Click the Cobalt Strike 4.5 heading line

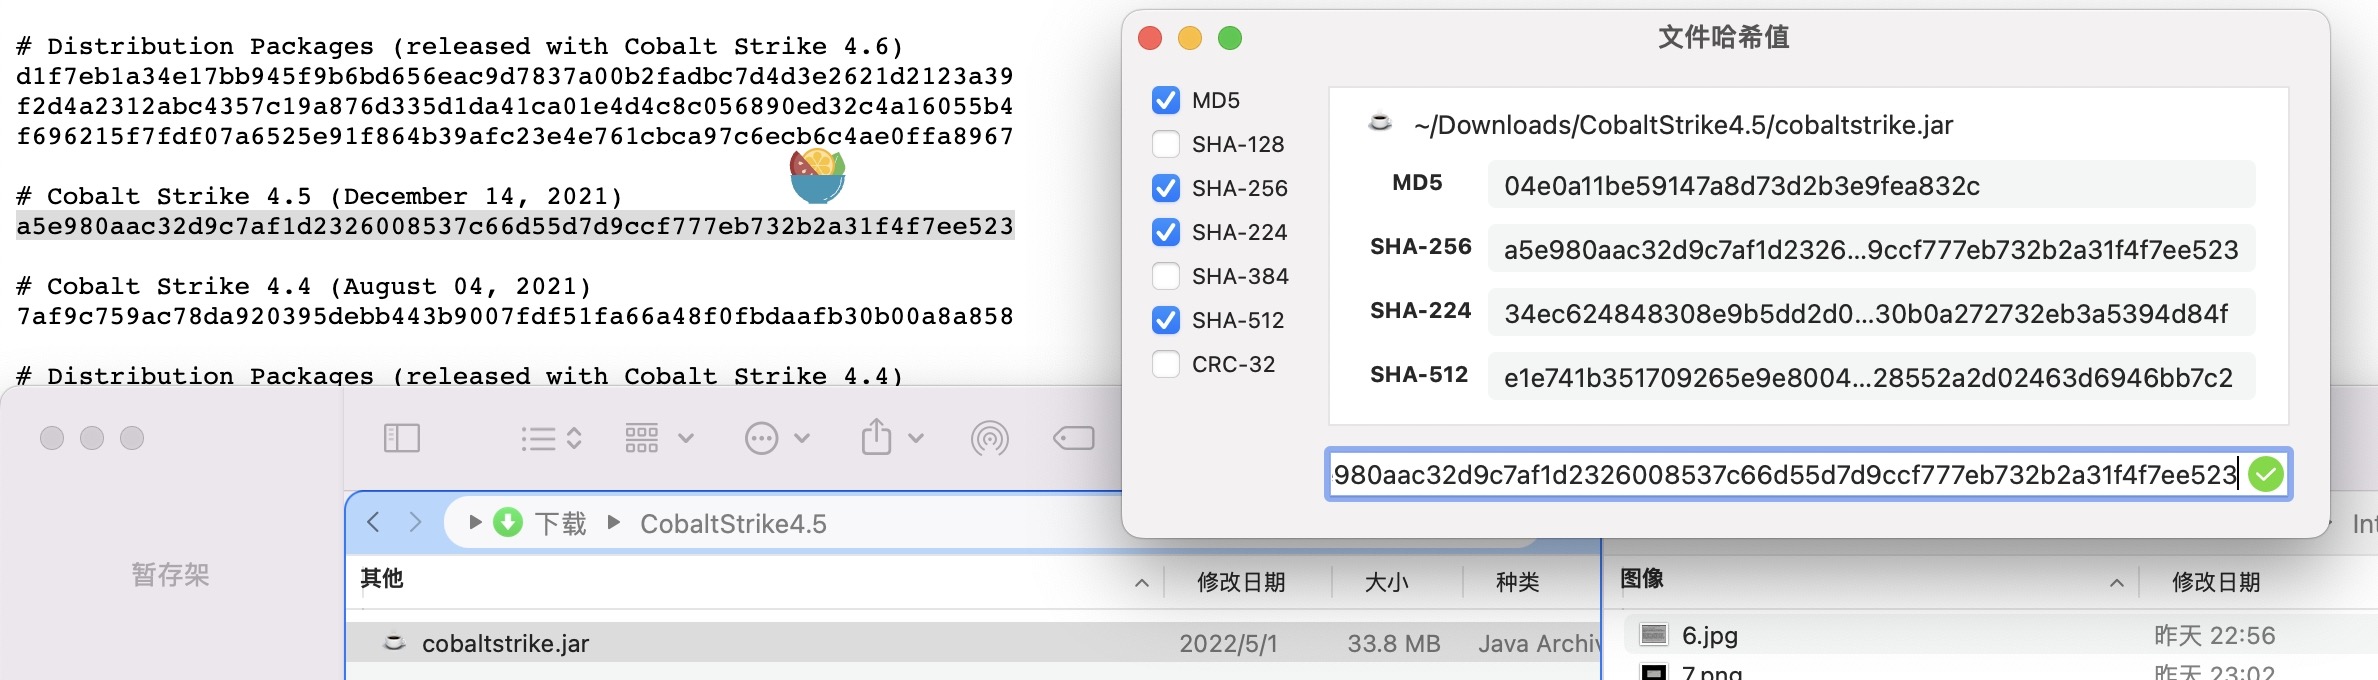[319, 196]
